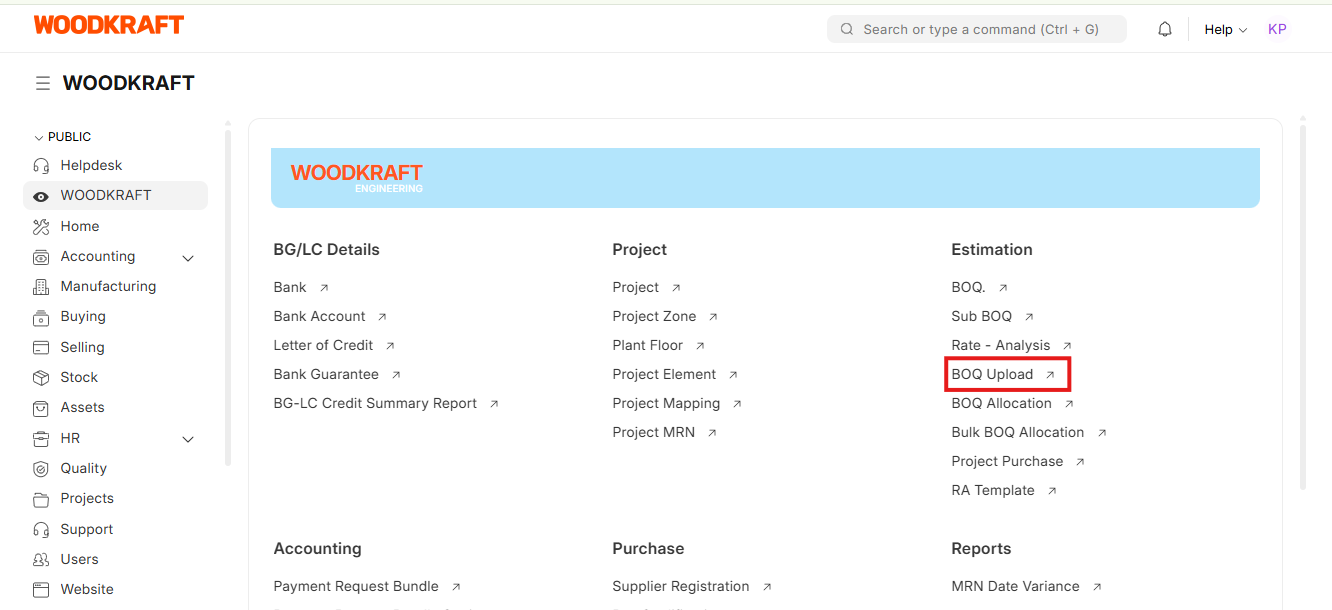Viewport: 1332px width, 610px height.
Task: Click the Assets icon in sidebar
Action: (41, 408)
